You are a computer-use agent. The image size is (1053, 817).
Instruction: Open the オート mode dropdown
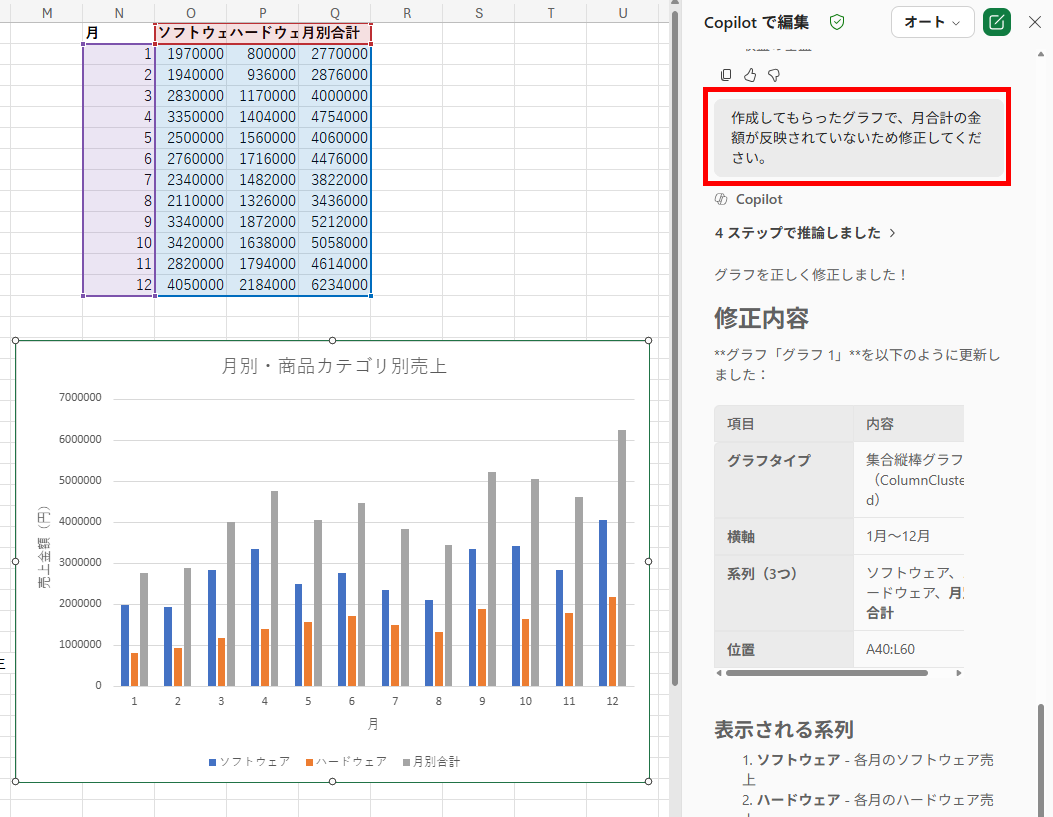tap(932, 22)
